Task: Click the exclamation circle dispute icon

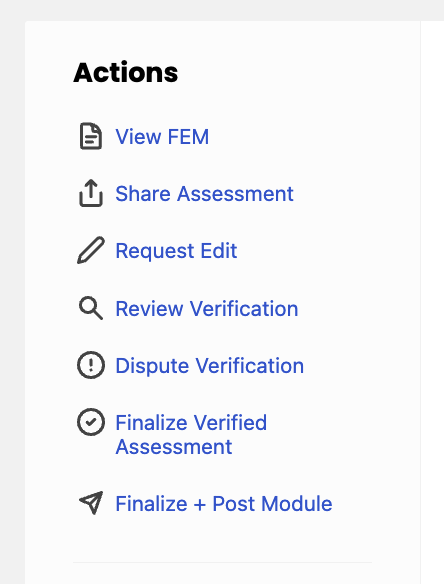Action: point(91,365)
